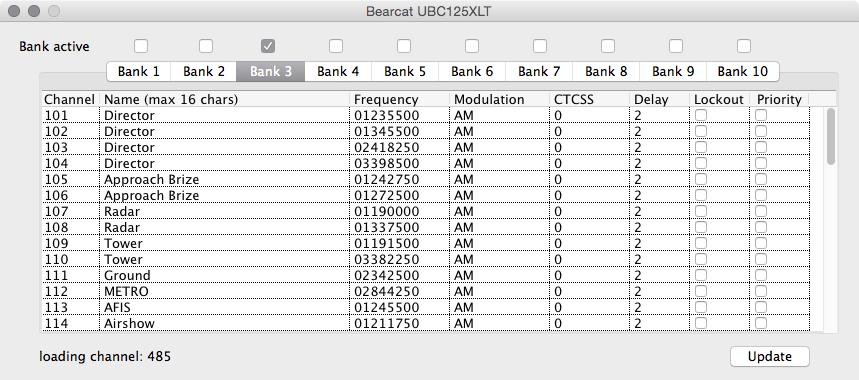The height and width of the screenshot is (380, 859).
Task: Click the Channel column header
Action: click(71, 99)
